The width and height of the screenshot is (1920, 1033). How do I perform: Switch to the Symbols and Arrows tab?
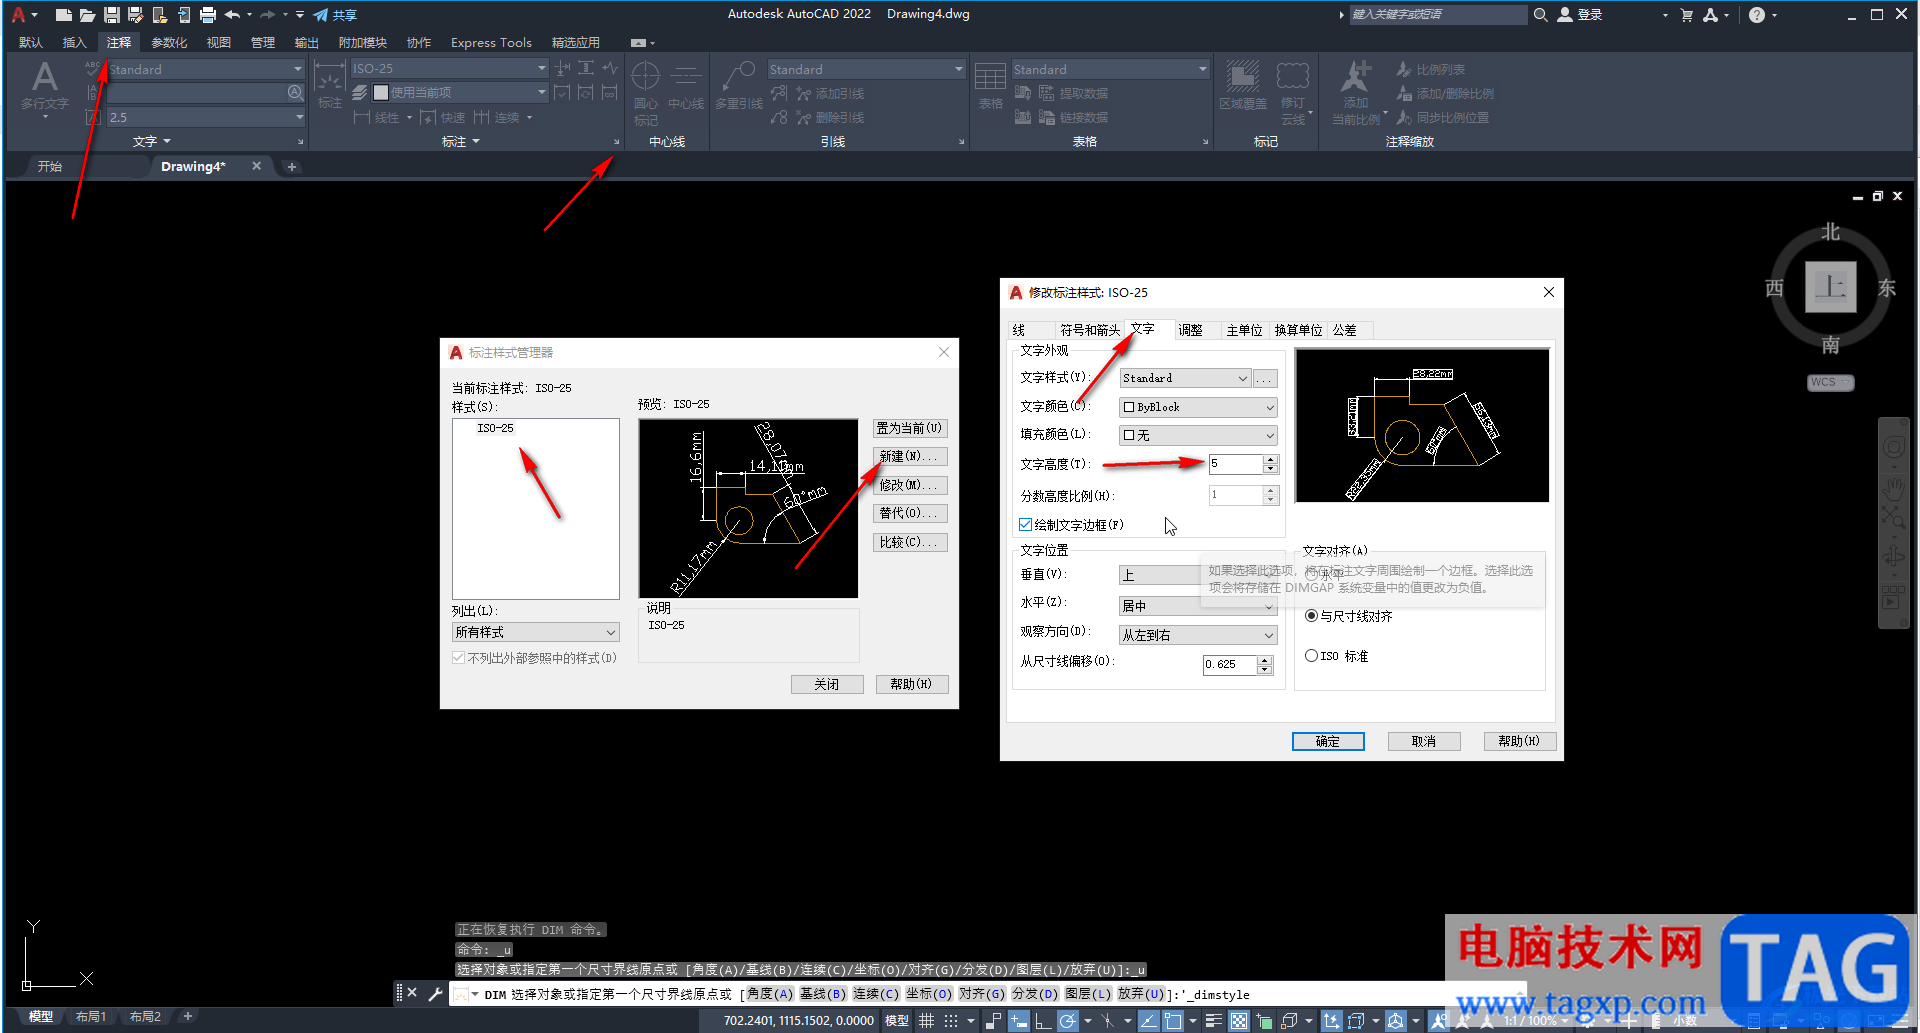click(x=1090, y=330)
